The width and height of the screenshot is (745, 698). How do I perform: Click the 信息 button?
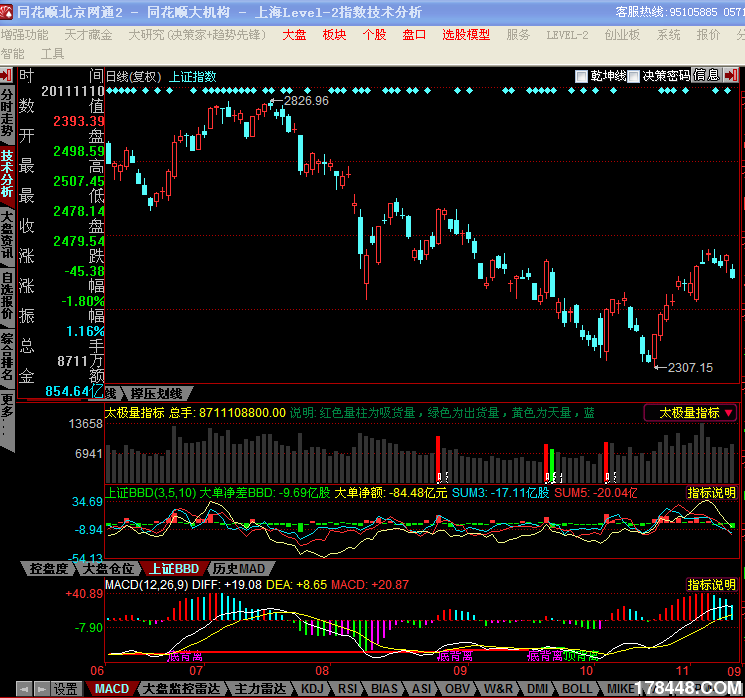pos(706,75)
